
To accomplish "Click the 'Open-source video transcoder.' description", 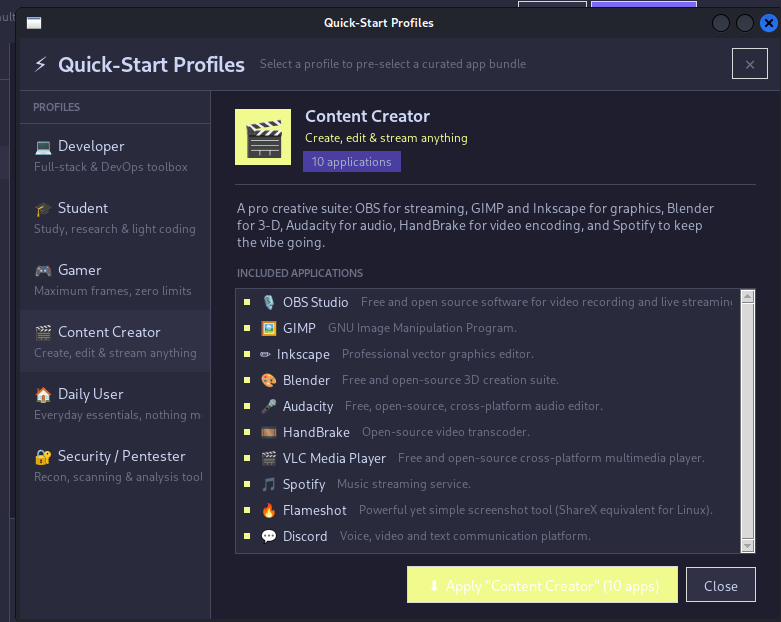I will point(446,432).
